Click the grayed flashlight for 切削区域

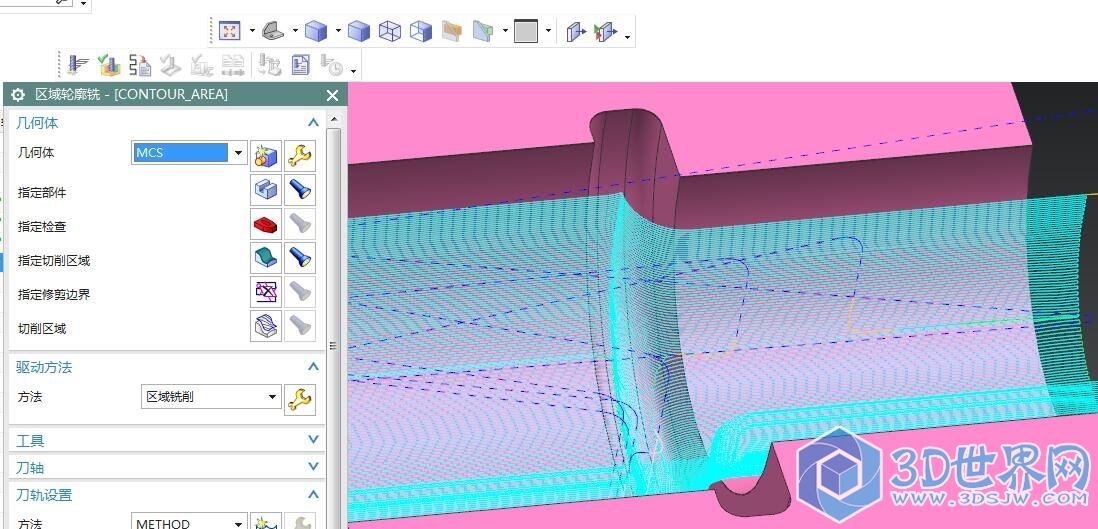point(300,326)
